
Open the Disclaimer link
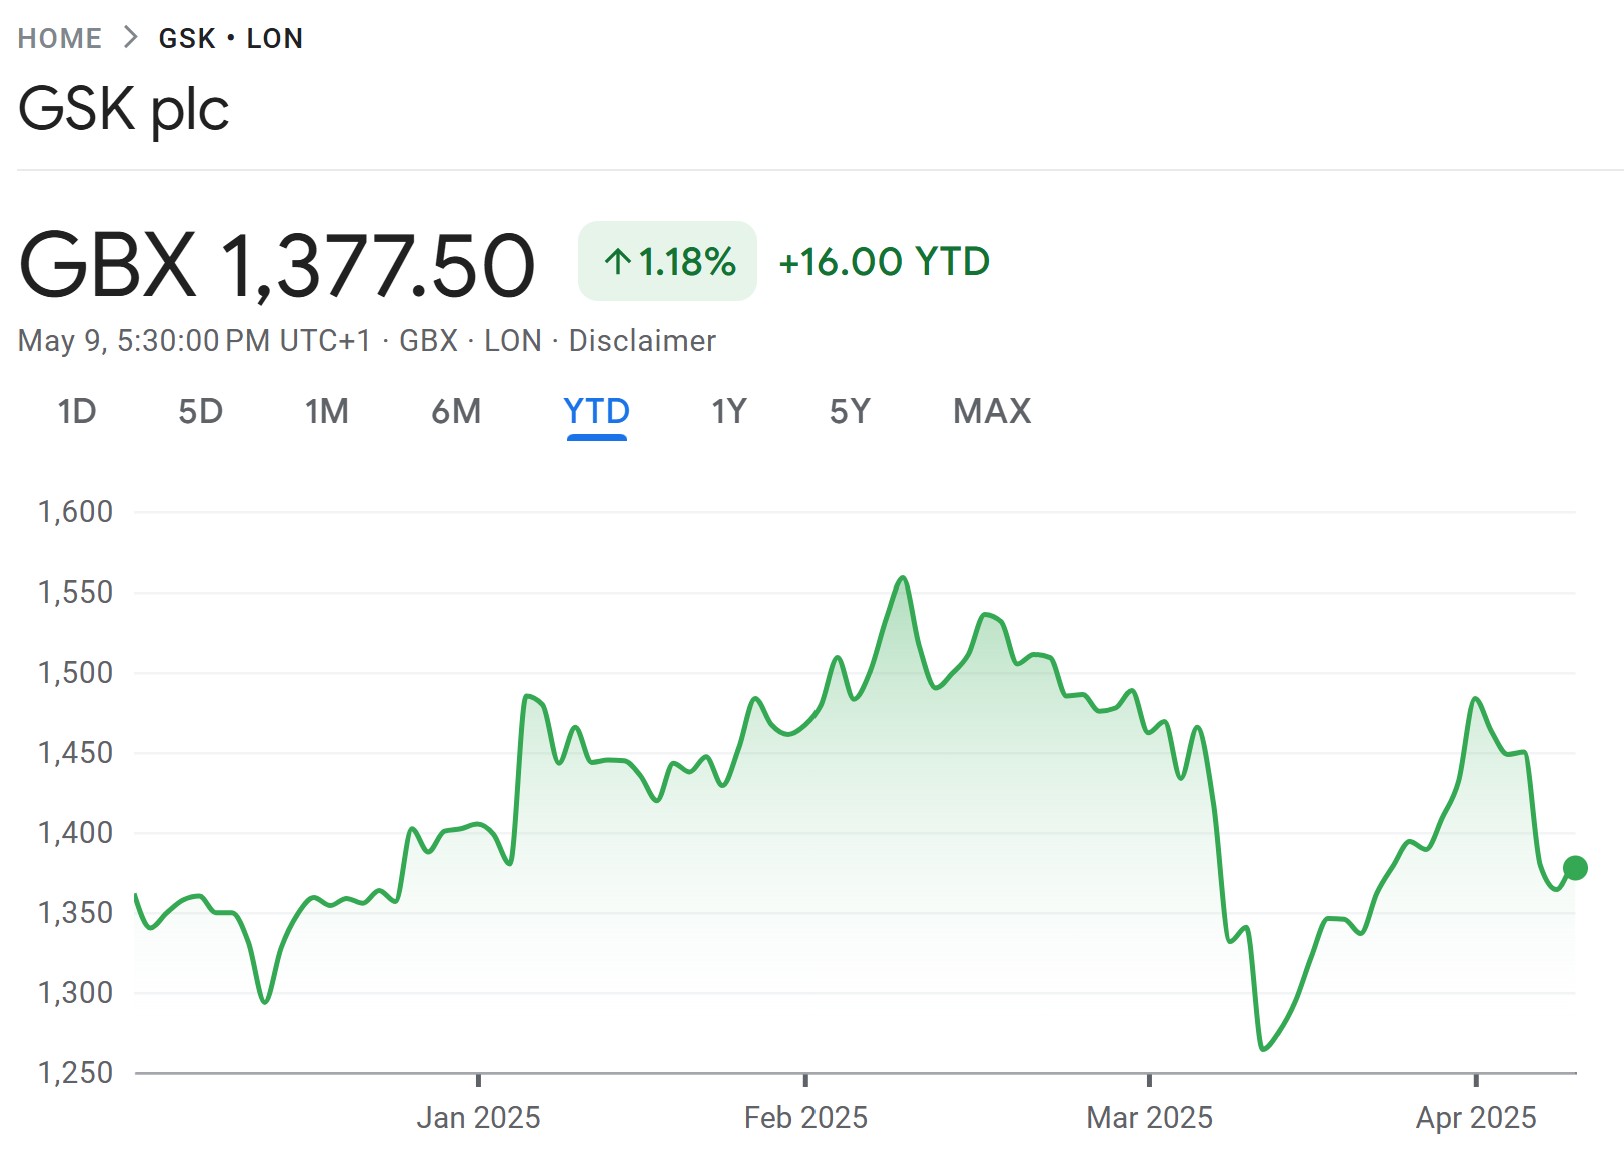(642, 341)
